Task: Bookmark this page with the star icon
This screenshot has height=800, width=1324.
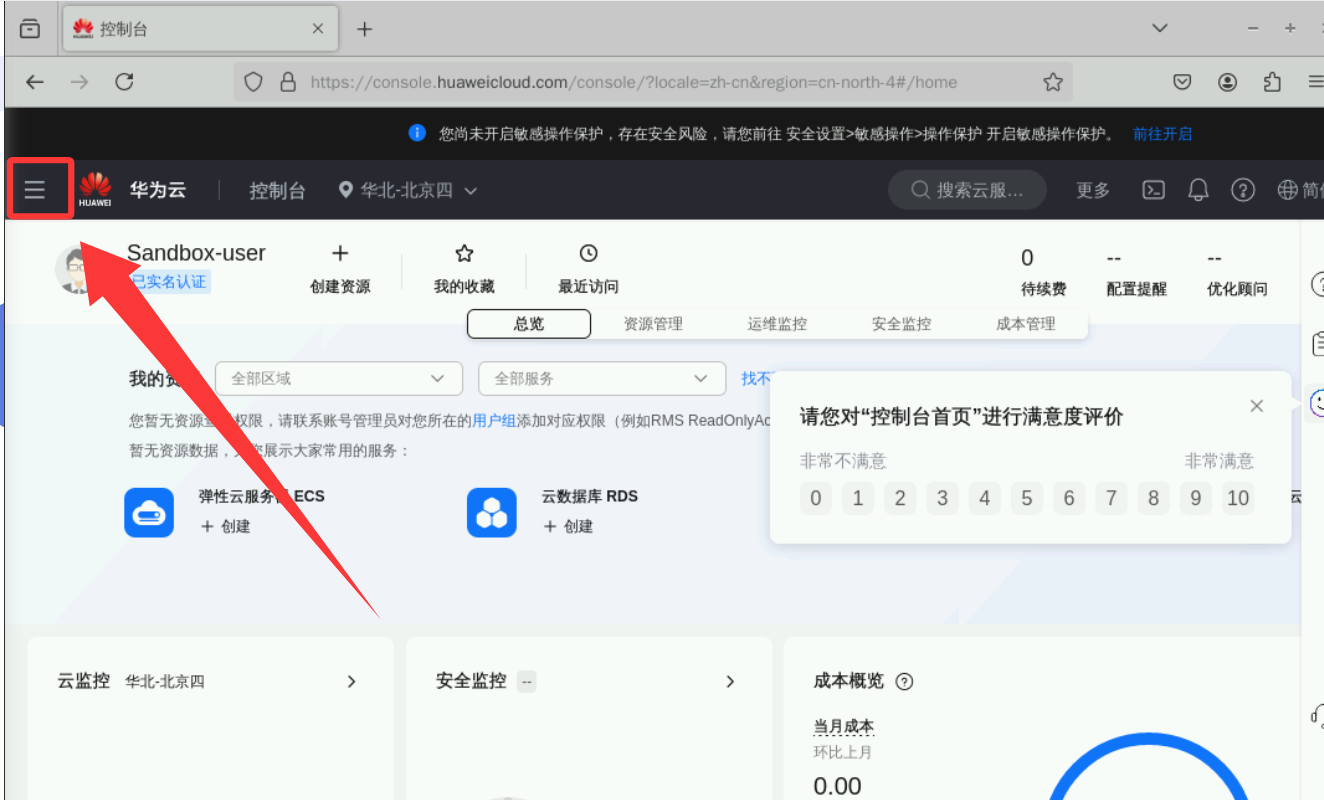Action: 1052,82
